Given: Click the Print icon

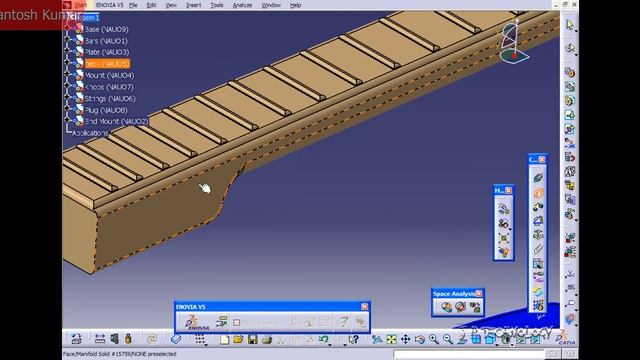Looking at the screenshot, I should click(x=267, y=339).
